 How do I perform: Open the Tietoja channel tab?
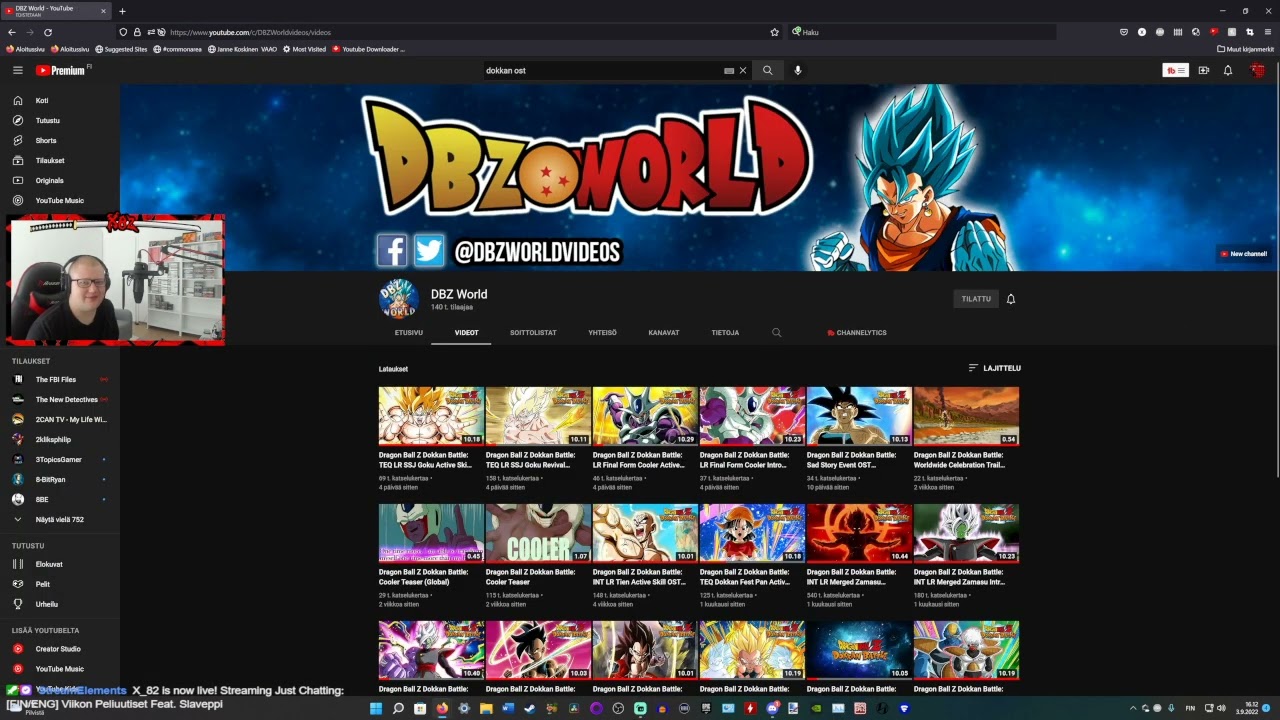click(x=725, y=333)
